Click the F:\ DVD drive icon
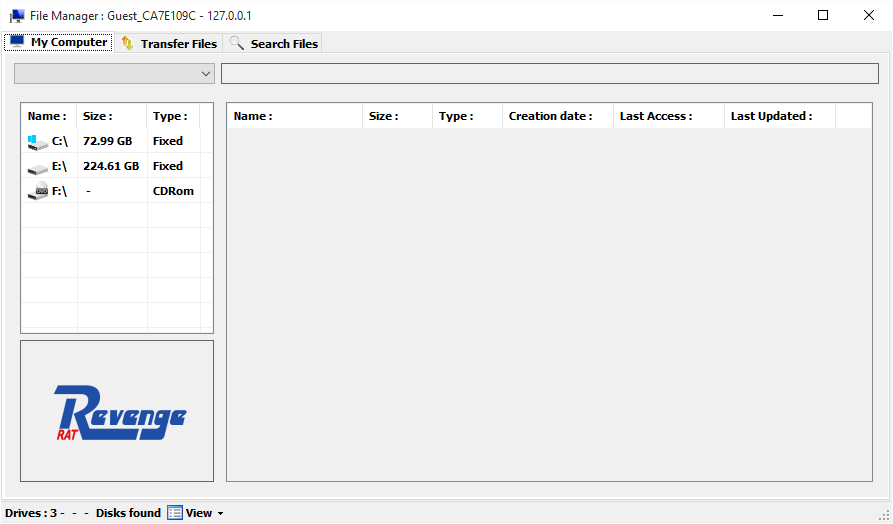 (x=38, y=191)
